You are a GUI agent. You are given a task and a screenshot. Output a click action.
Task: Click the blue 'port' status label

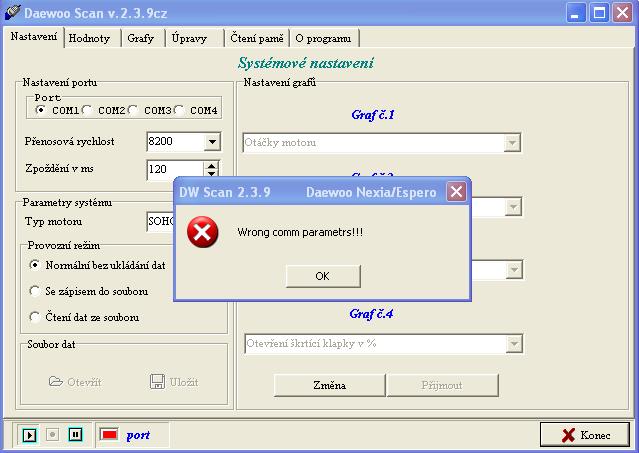(x=138, y=435)
